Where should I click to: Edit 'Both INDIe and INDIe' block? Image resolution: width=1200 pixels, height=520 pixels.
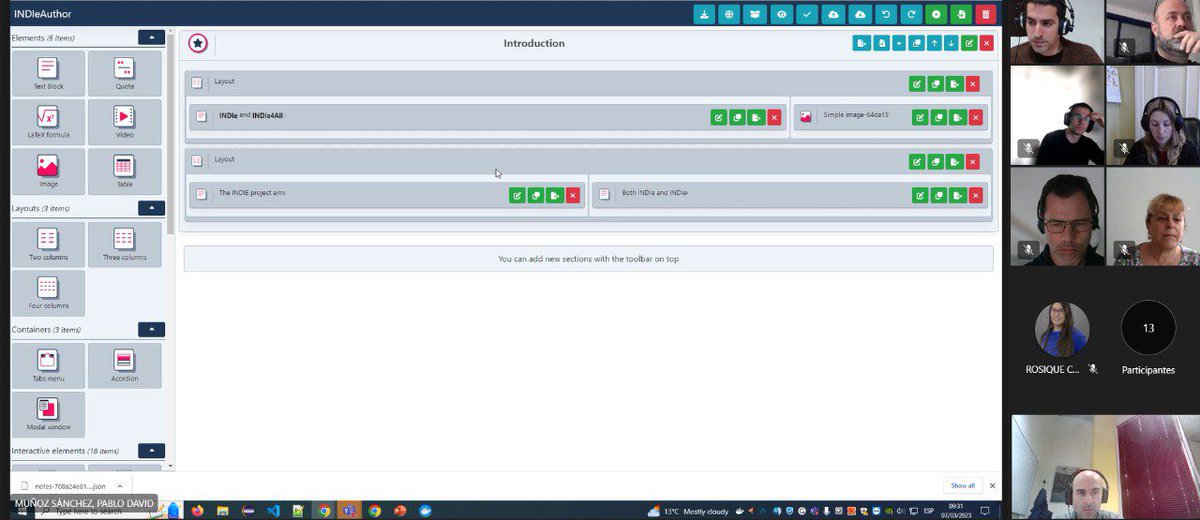click(920, 195)
